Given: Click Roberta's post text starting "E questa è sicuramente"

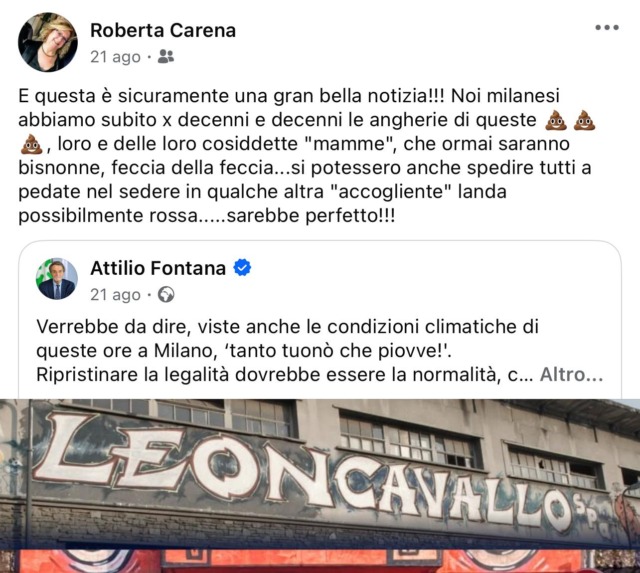Looking at the screenshot, I should pos(304,155).
